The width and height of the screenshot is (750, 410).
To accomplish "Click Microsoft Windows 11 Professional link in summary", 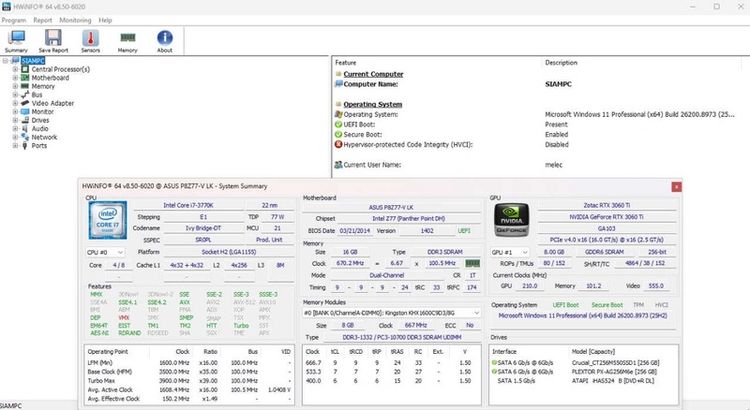I will click(x=583, y=316).
